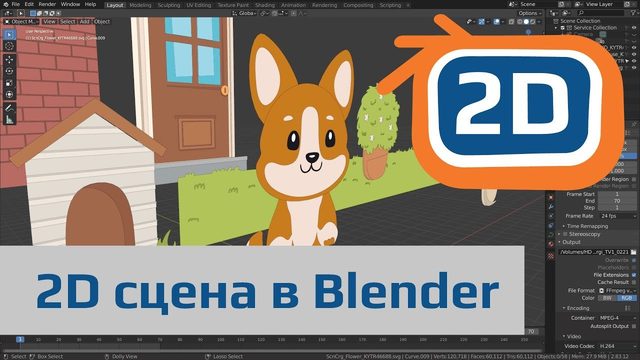Enable the Stereoscopy checkbox
Screen dimensions: 640x360
click(565, 234)
